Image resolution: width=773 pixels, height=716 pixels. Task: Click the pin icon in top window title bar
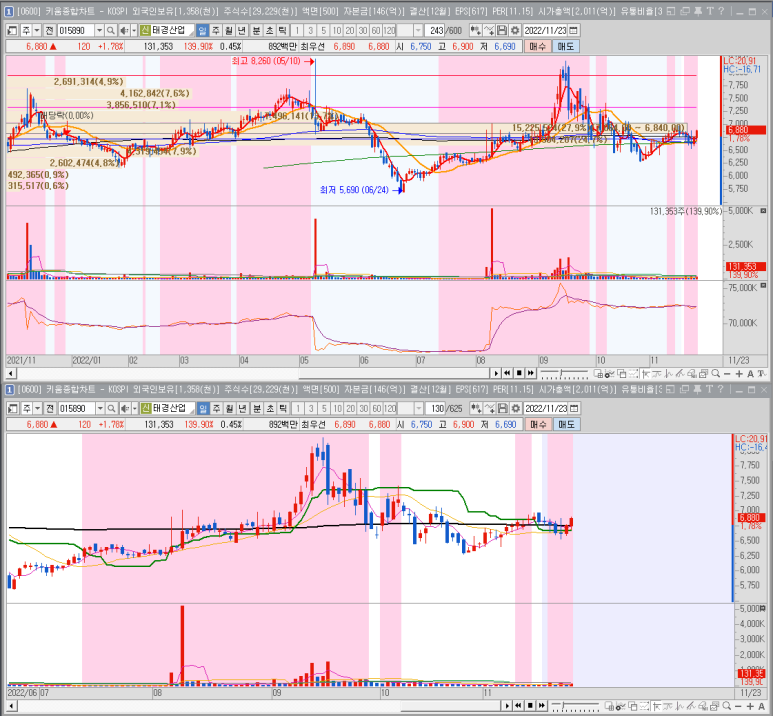tap(698, 11)
